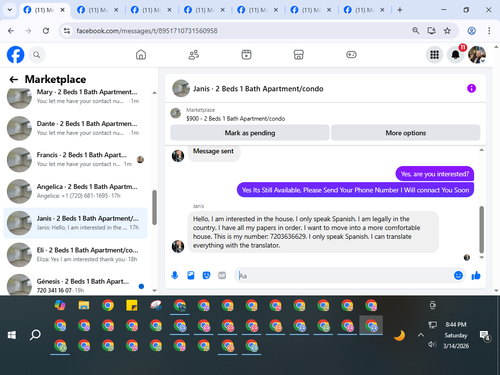Click the zoom magnifier in address bar
The image size is (500, 375).
(416, 31)
